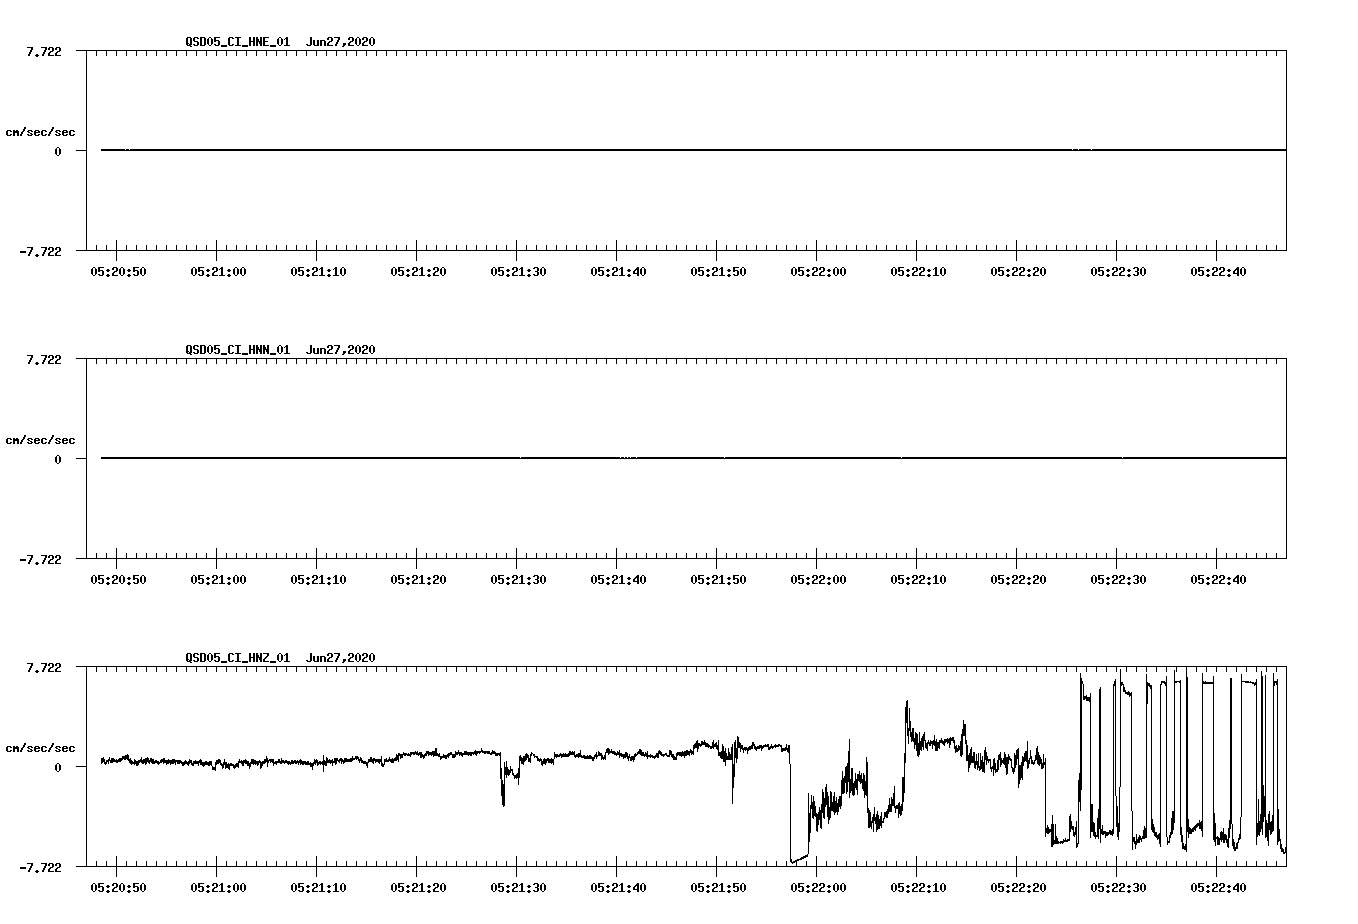
Task: Click the 05:21:00 time label under HNE plot
Action: (x=218, y=272)
